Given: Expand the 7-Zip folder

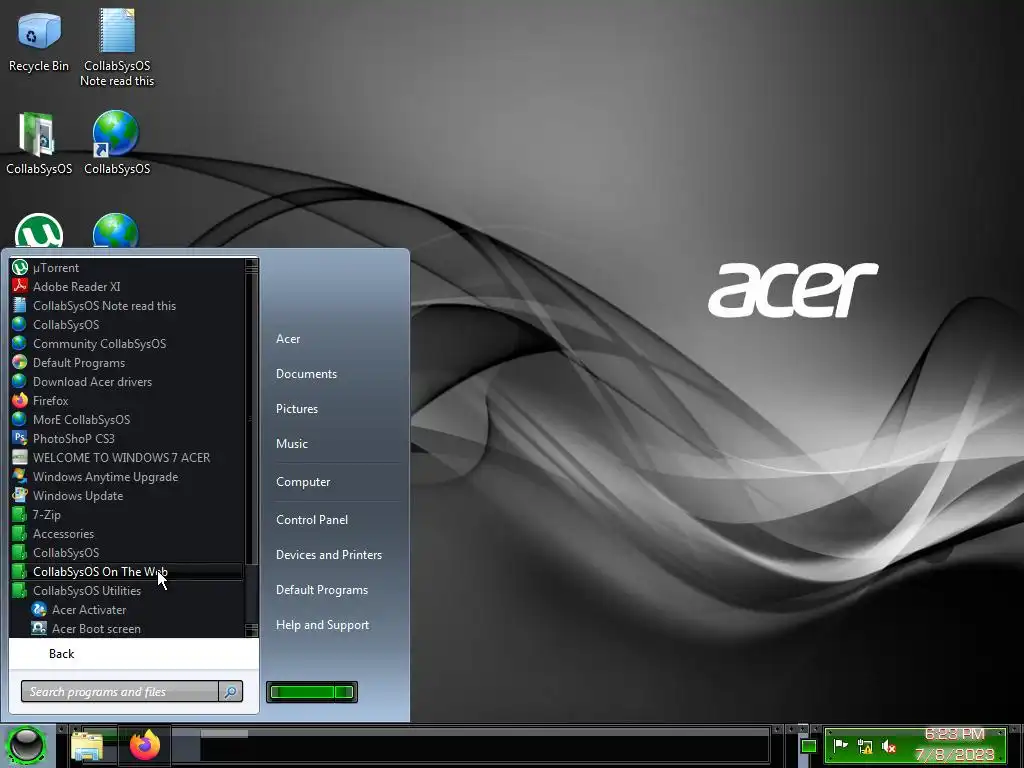Looking at the screenshot, I should 127,515.
